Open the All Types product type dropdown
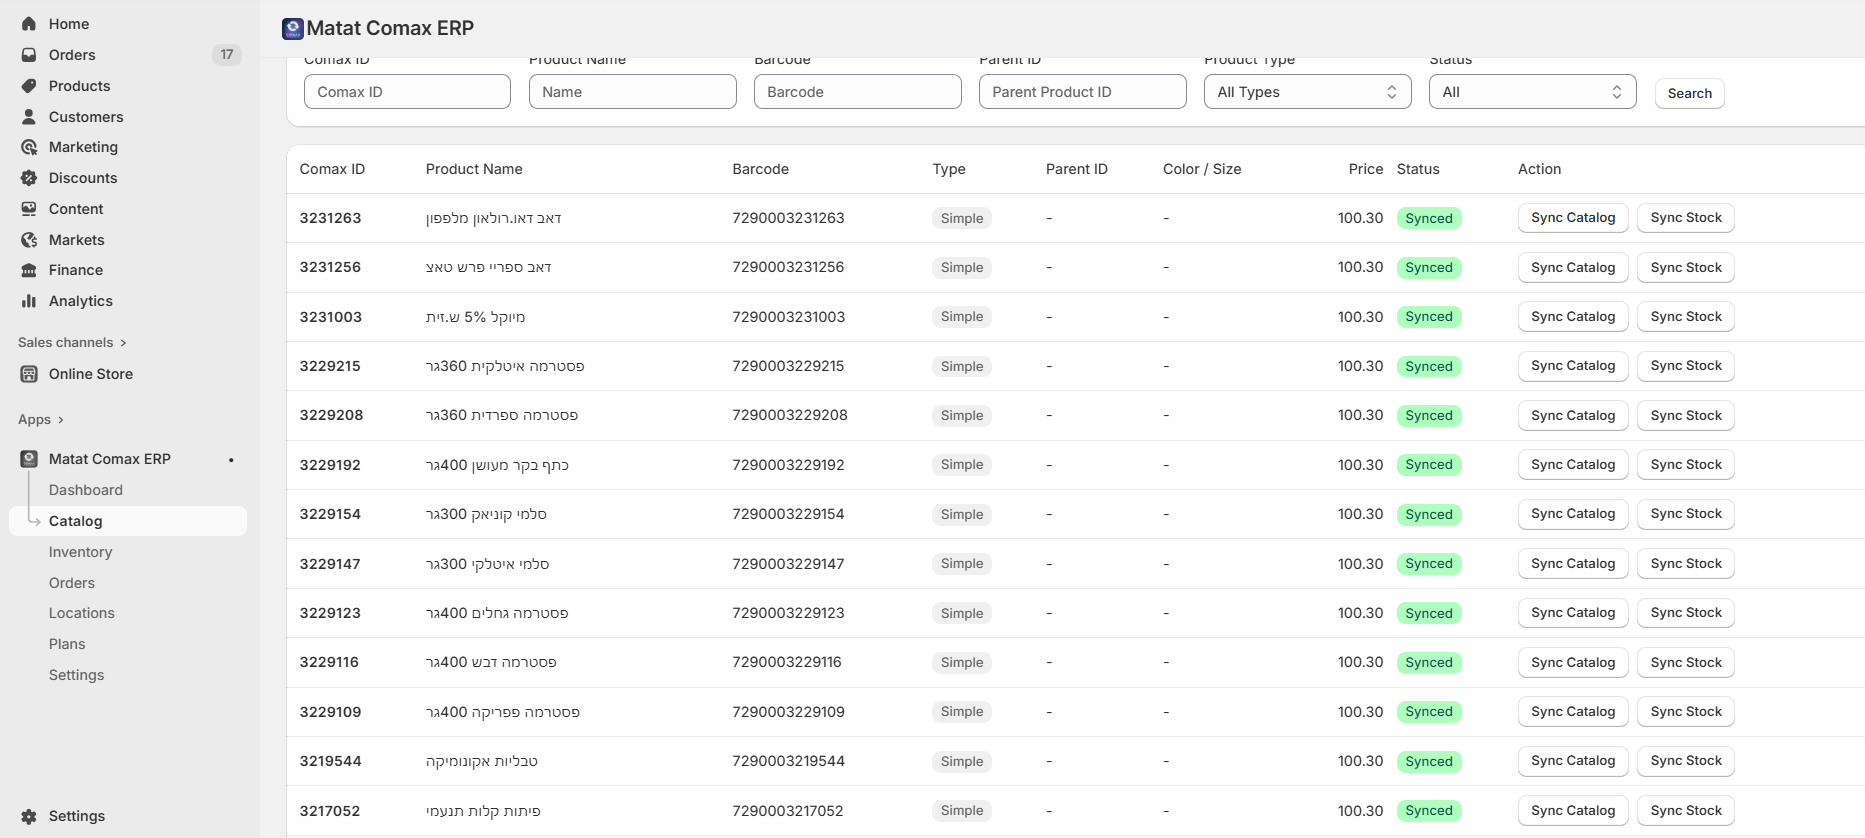1865x838 pixels. [1306, 92]
